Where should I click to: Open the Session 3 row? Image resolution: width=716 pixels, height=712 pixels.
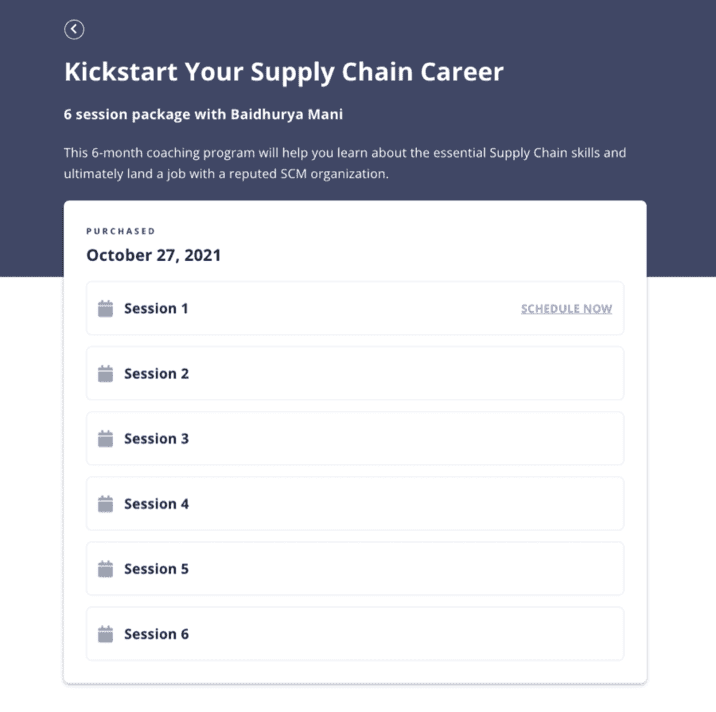click(355, 439)
